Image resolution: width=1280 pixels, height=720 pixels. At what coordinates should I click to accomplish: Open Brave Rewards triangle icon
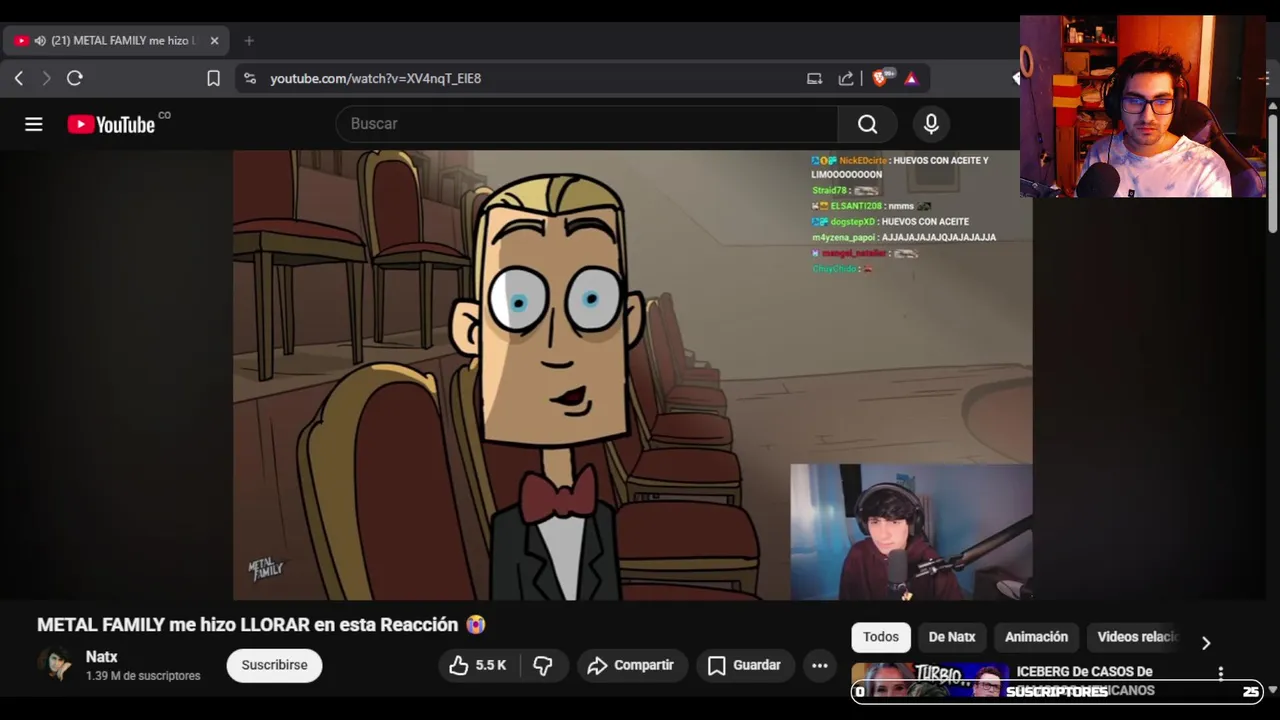pyautogui.click(x=911, y=78)
